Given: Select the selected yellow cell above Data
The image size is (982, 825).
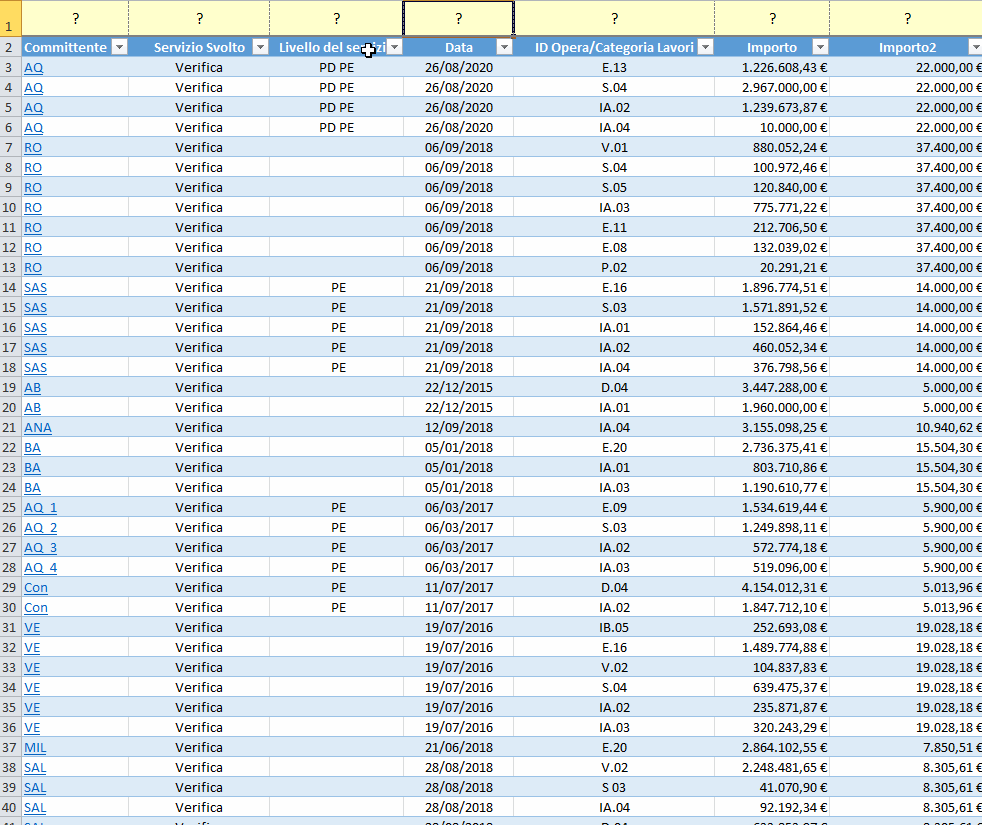Looking at the screenshot, I should pos(458,18).
